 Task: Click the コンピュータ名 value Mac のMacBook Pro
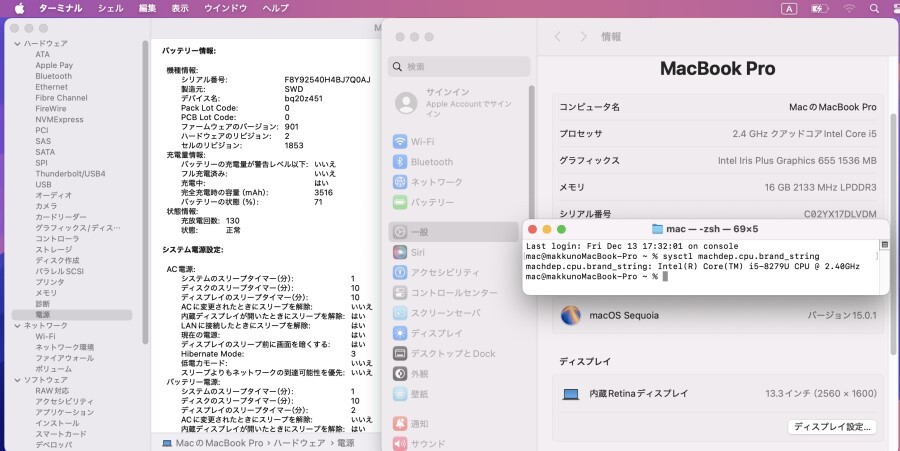coord(832,107)
